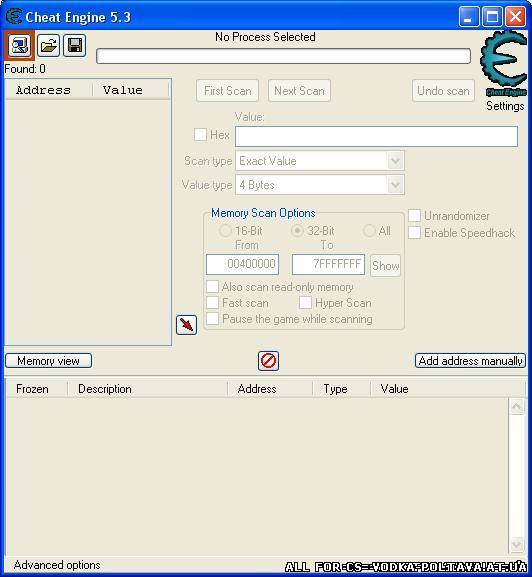The height and width of the screenshot is (577, 532).
Task: Click the Value input field
Action: [x=376, y=137]
